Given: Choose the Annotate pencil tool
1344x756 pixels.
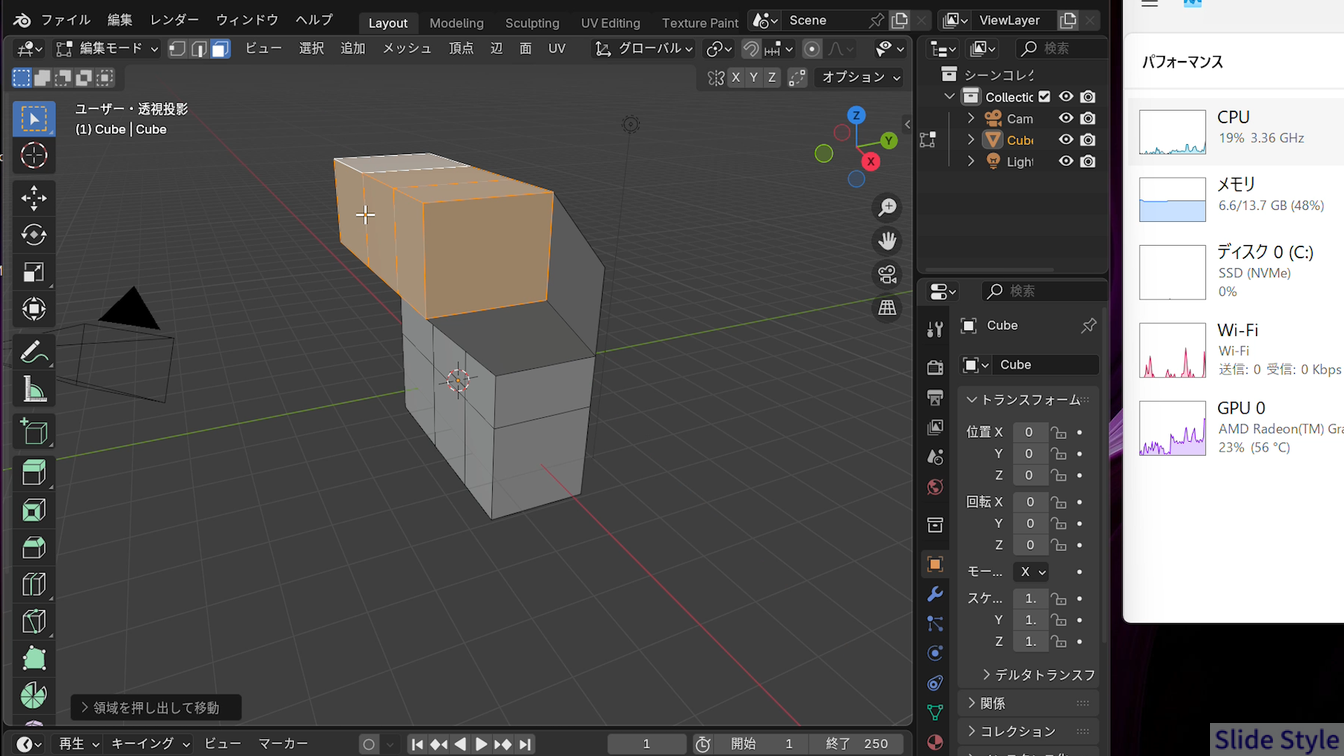Looking at the screenshot, I should [x=34, y=353].
